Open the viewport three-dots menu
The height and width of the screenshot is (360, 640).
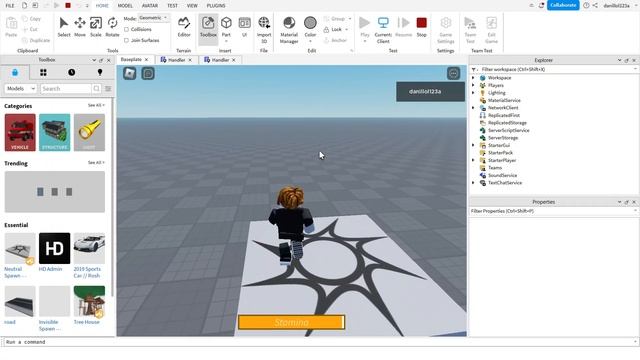point(453,73)
